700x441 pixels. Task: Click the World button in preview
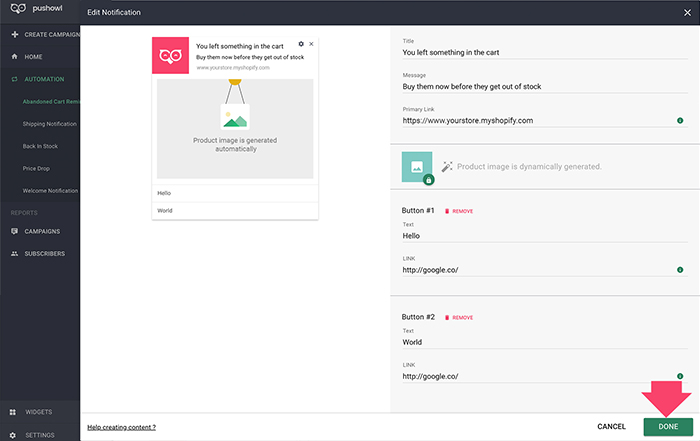235,211
